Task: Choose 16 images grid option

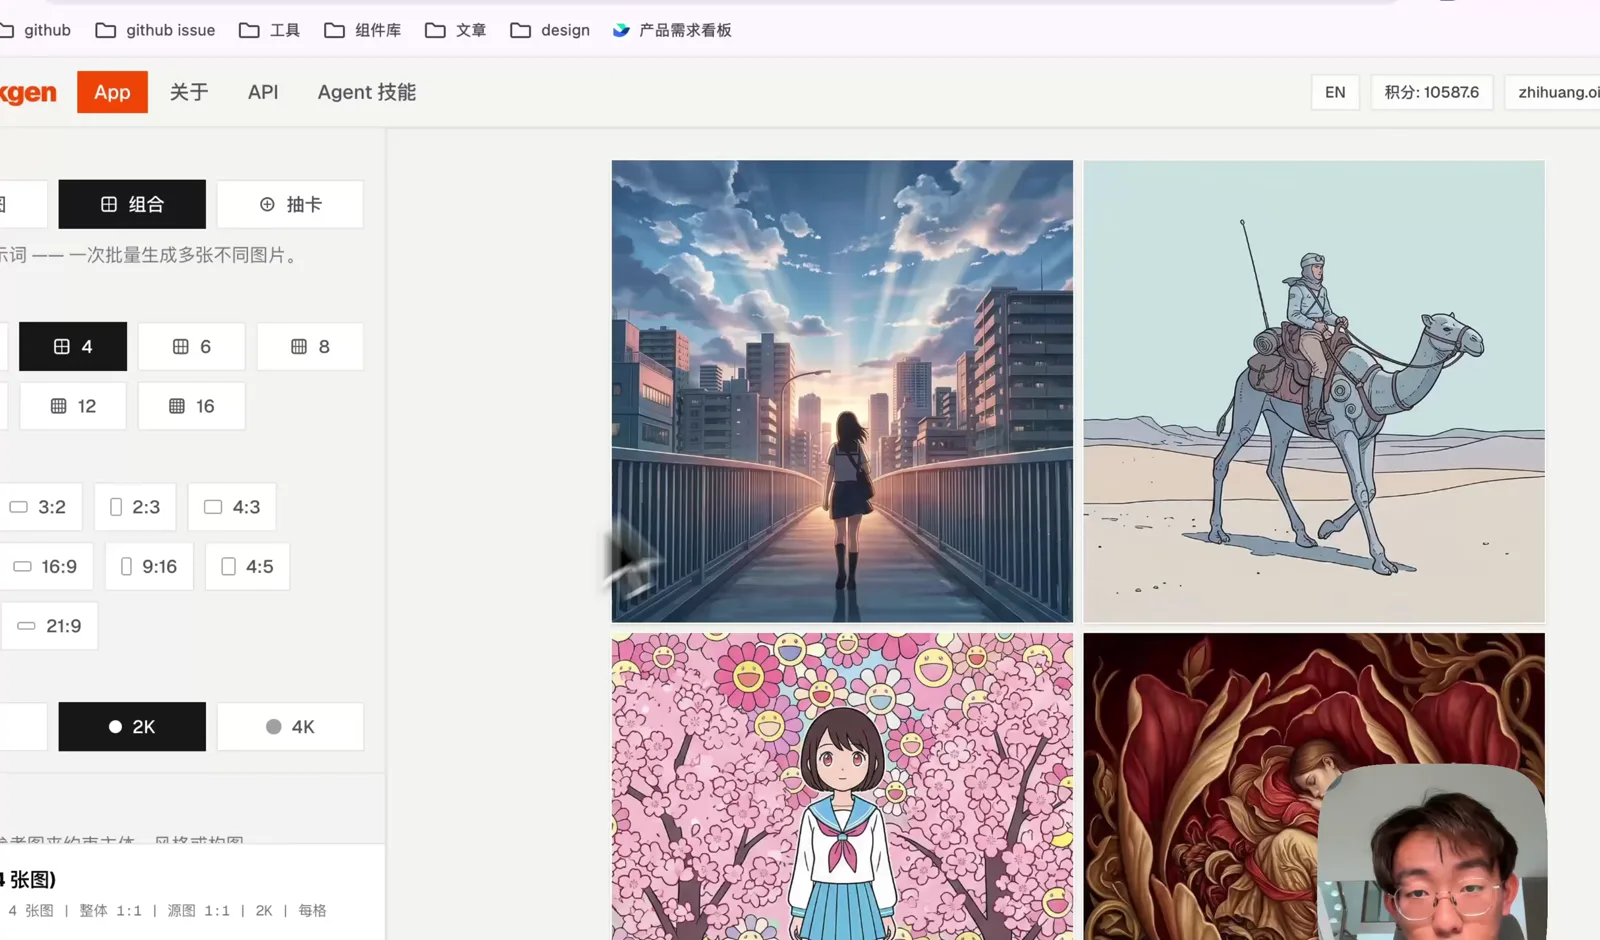Action: [x=191, y=406]
